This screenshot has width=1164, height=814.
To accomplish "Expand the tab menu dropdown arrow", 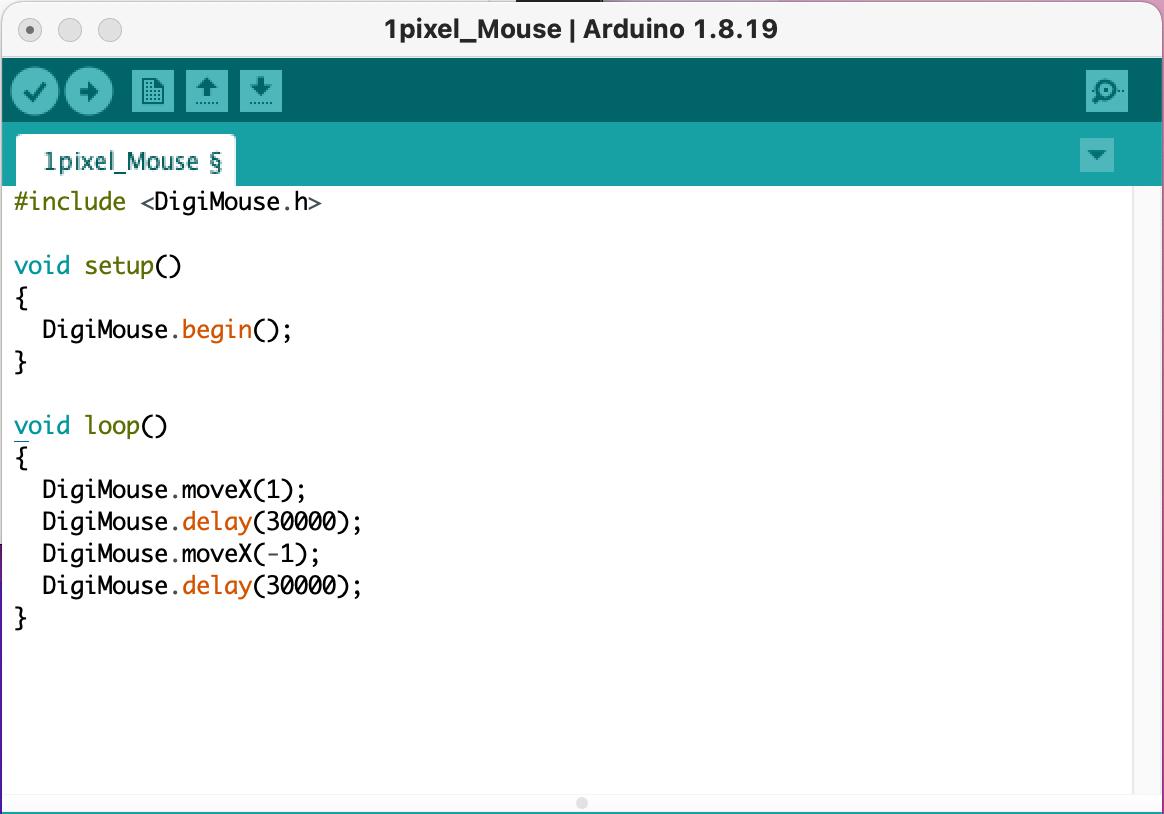I will coord(1096,155).
